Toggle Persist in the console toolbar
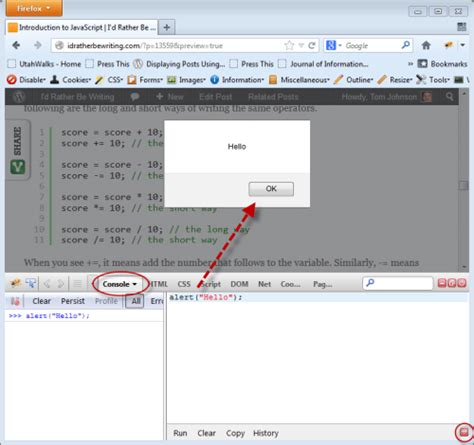The height and width of the screenshot is (445, 474). 73,301
